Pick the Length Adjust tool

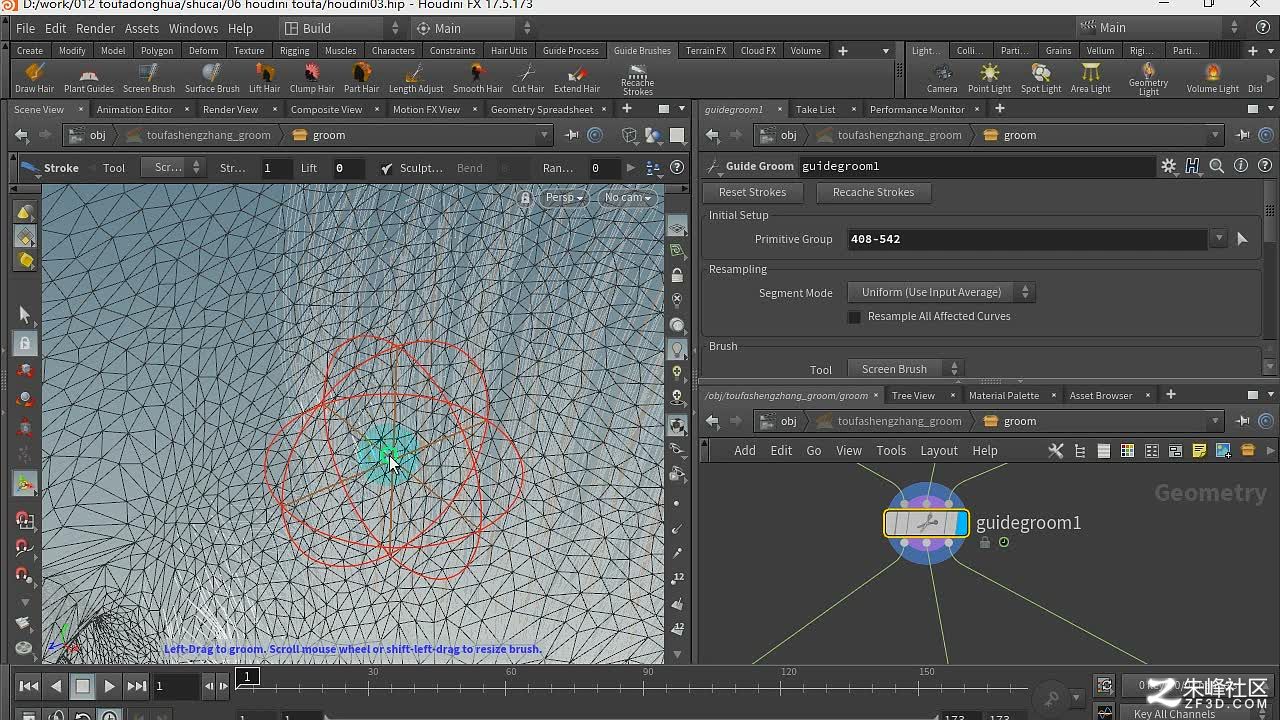tap(416, 78)
